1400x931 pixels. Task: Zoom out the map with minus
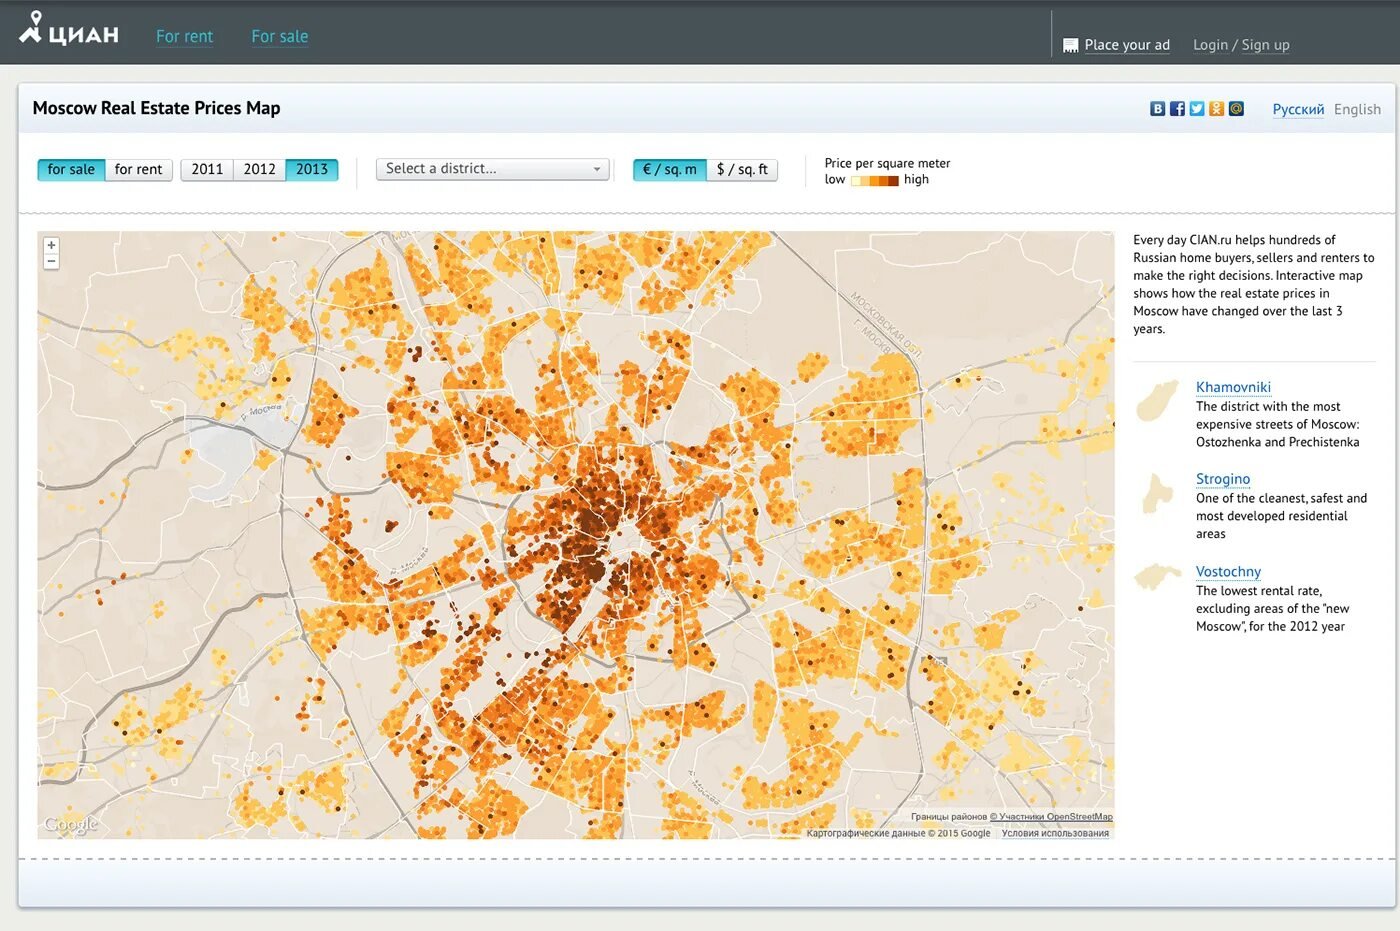[51, 261]
